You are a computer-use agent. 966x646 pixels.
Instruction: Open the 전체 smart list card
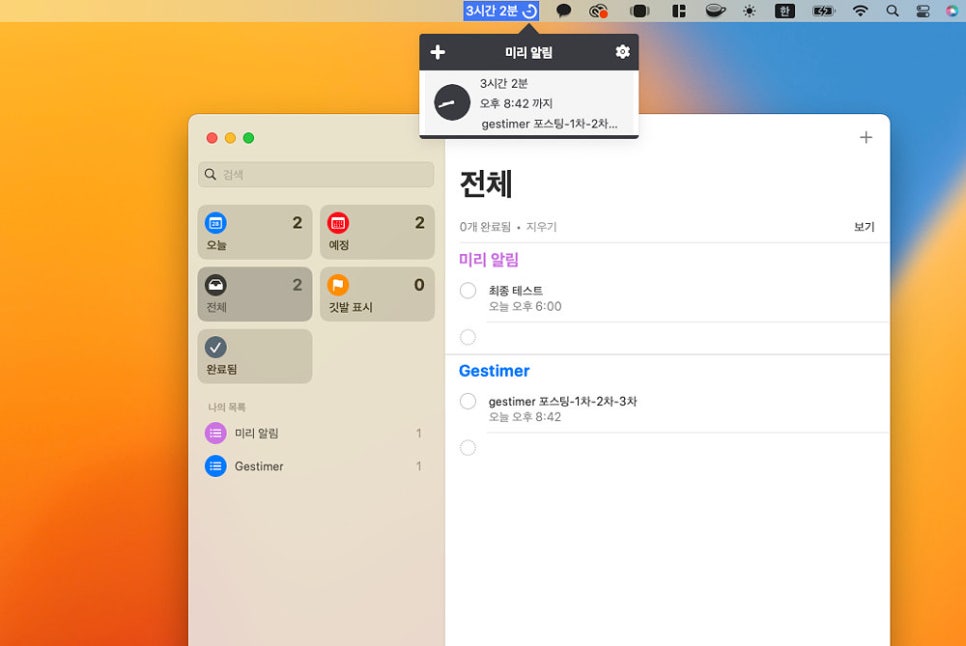(254, 294)
